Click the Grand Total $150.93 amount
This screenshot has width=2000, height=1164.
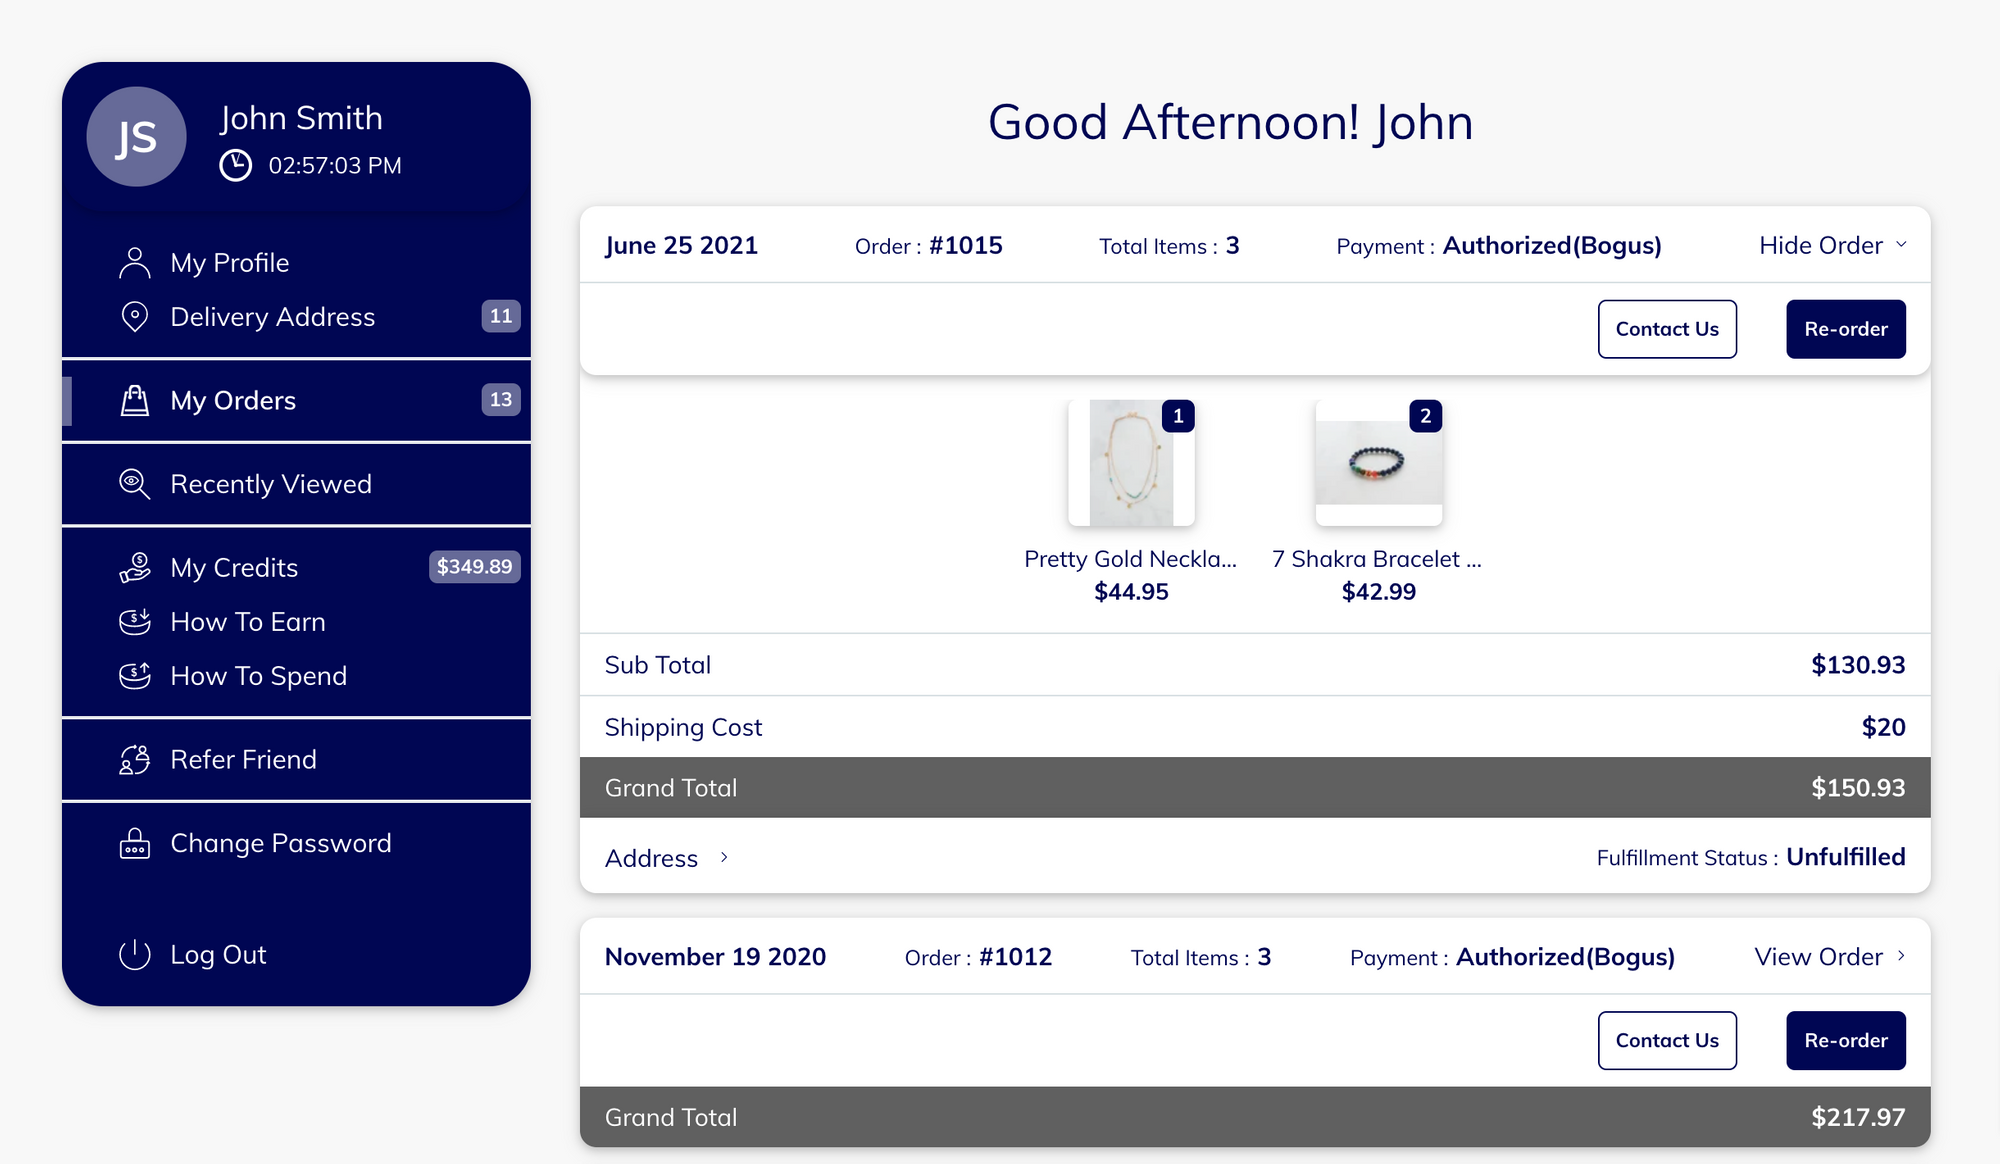[1858, 788]
